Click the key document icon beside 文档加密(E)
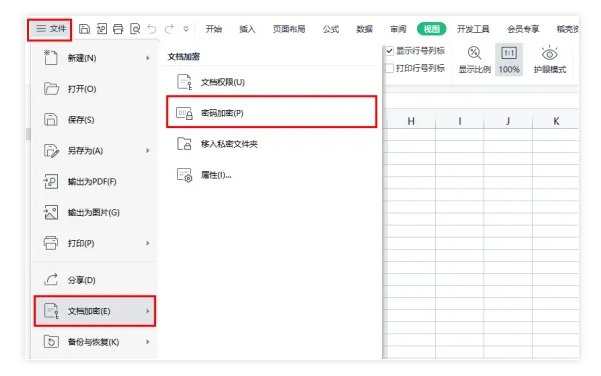Screen dimensions: 601x376 point(51,311)
